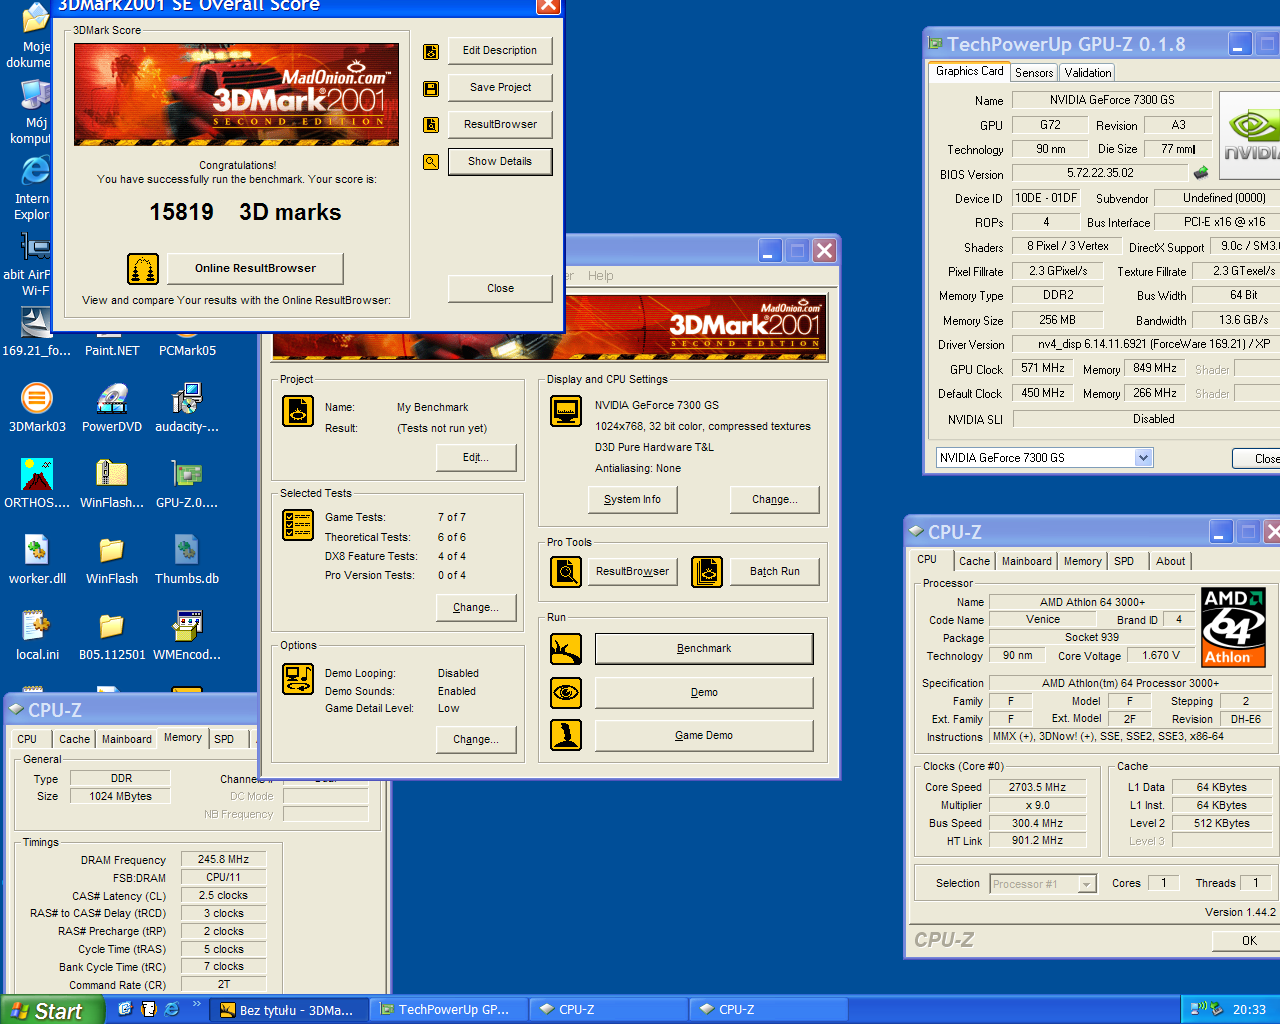Click the Save Project button
This screenshot has height=1024, width=1280.
coord(500,88)
